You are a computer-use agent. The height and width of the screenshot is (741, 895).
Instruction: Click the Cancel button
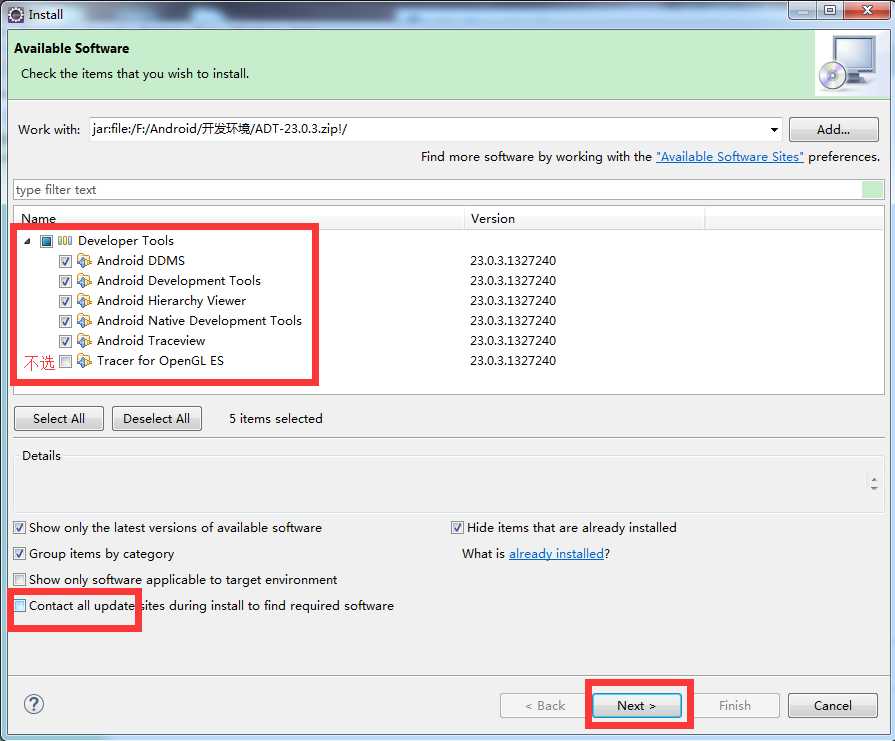833,706
